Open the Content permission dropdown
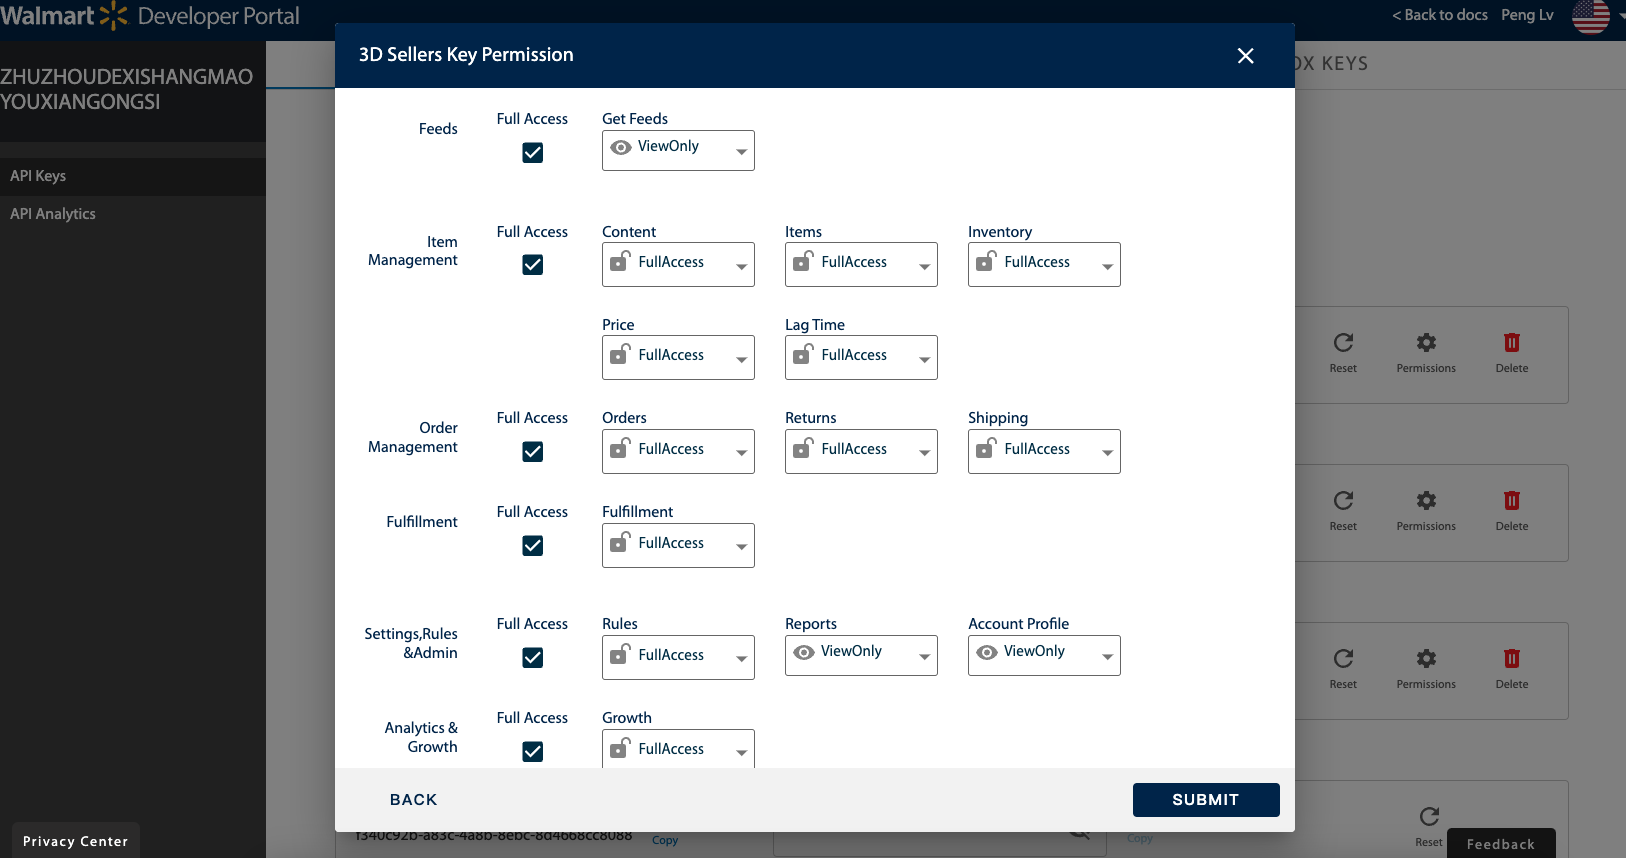 point(678,264)
